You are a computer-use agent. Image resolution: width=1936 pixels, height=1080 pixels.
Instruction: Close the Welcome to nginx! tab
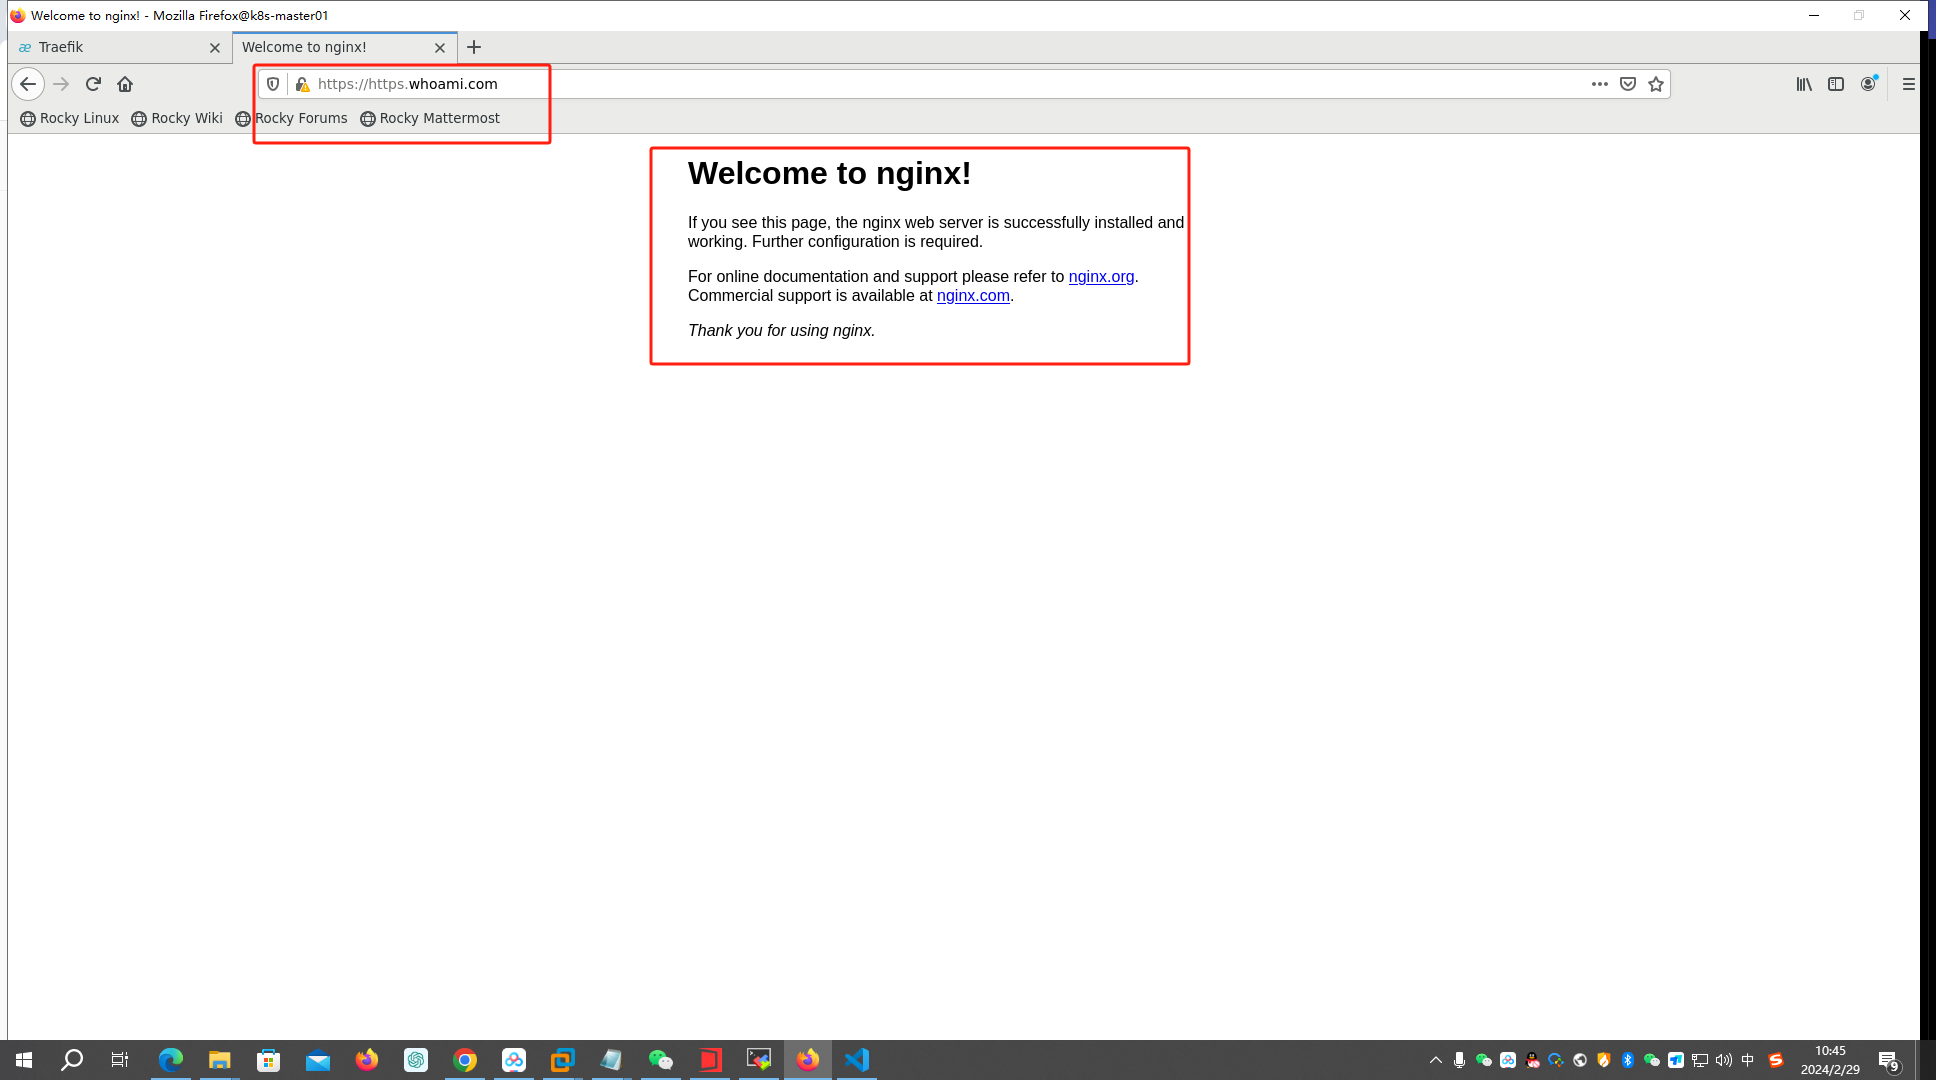[440, 47]
